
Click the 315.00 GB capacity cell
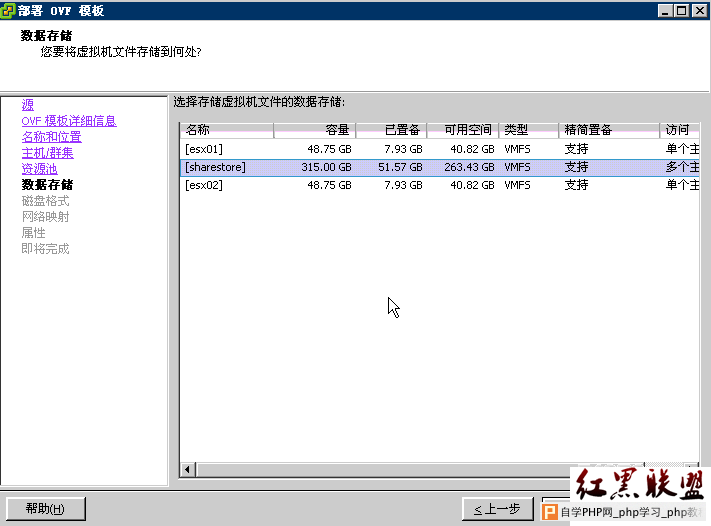(326, 167)
